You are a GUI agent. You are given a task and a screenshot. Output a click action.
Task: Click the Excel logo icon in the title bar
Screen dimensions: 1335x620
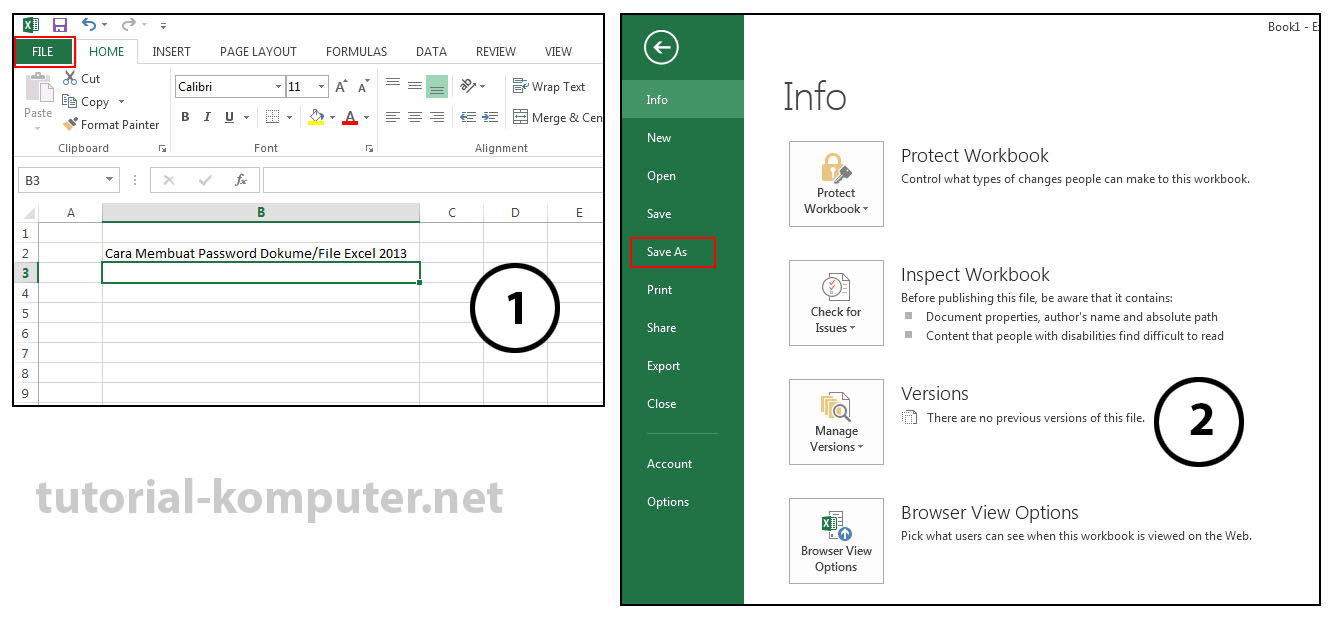coord(31,25)
